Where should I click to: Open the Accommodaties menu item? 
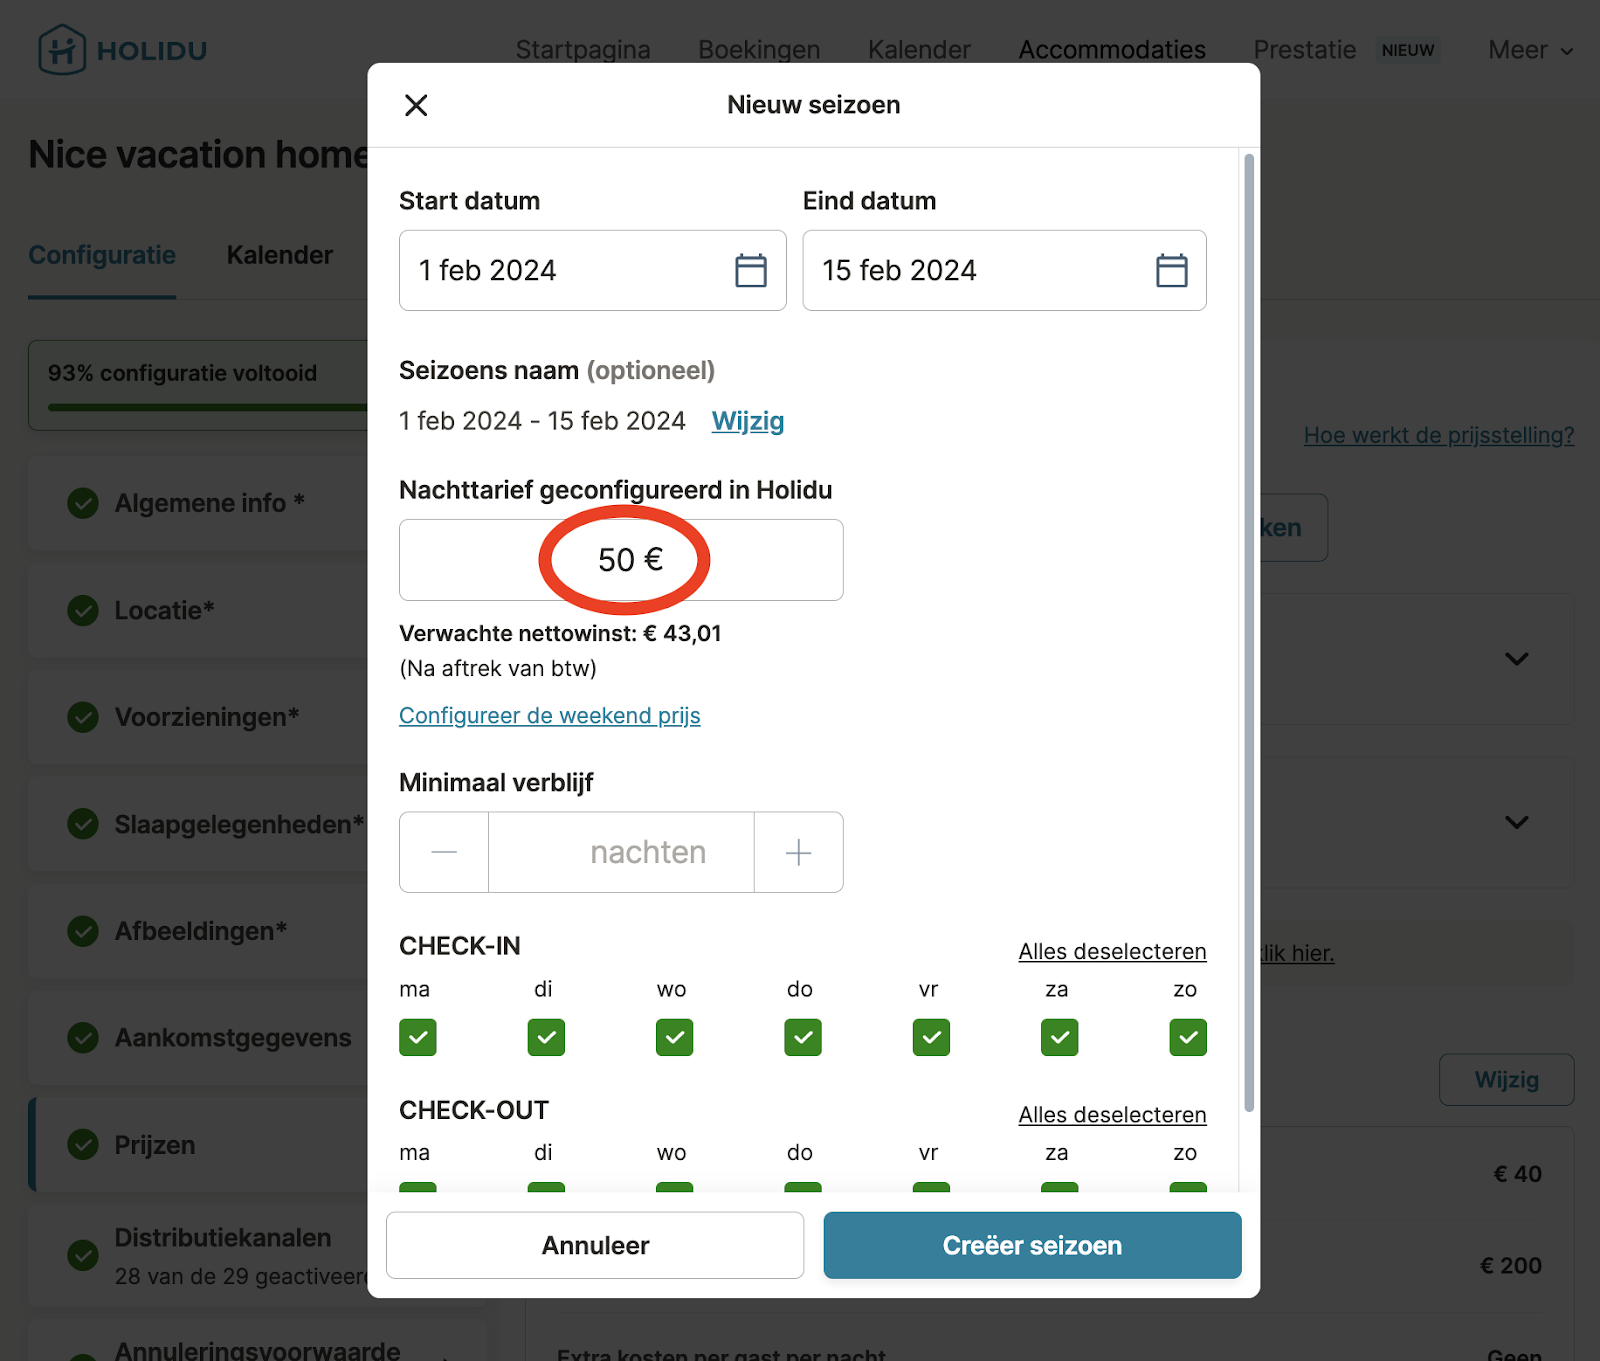(x=1111, y=50)
